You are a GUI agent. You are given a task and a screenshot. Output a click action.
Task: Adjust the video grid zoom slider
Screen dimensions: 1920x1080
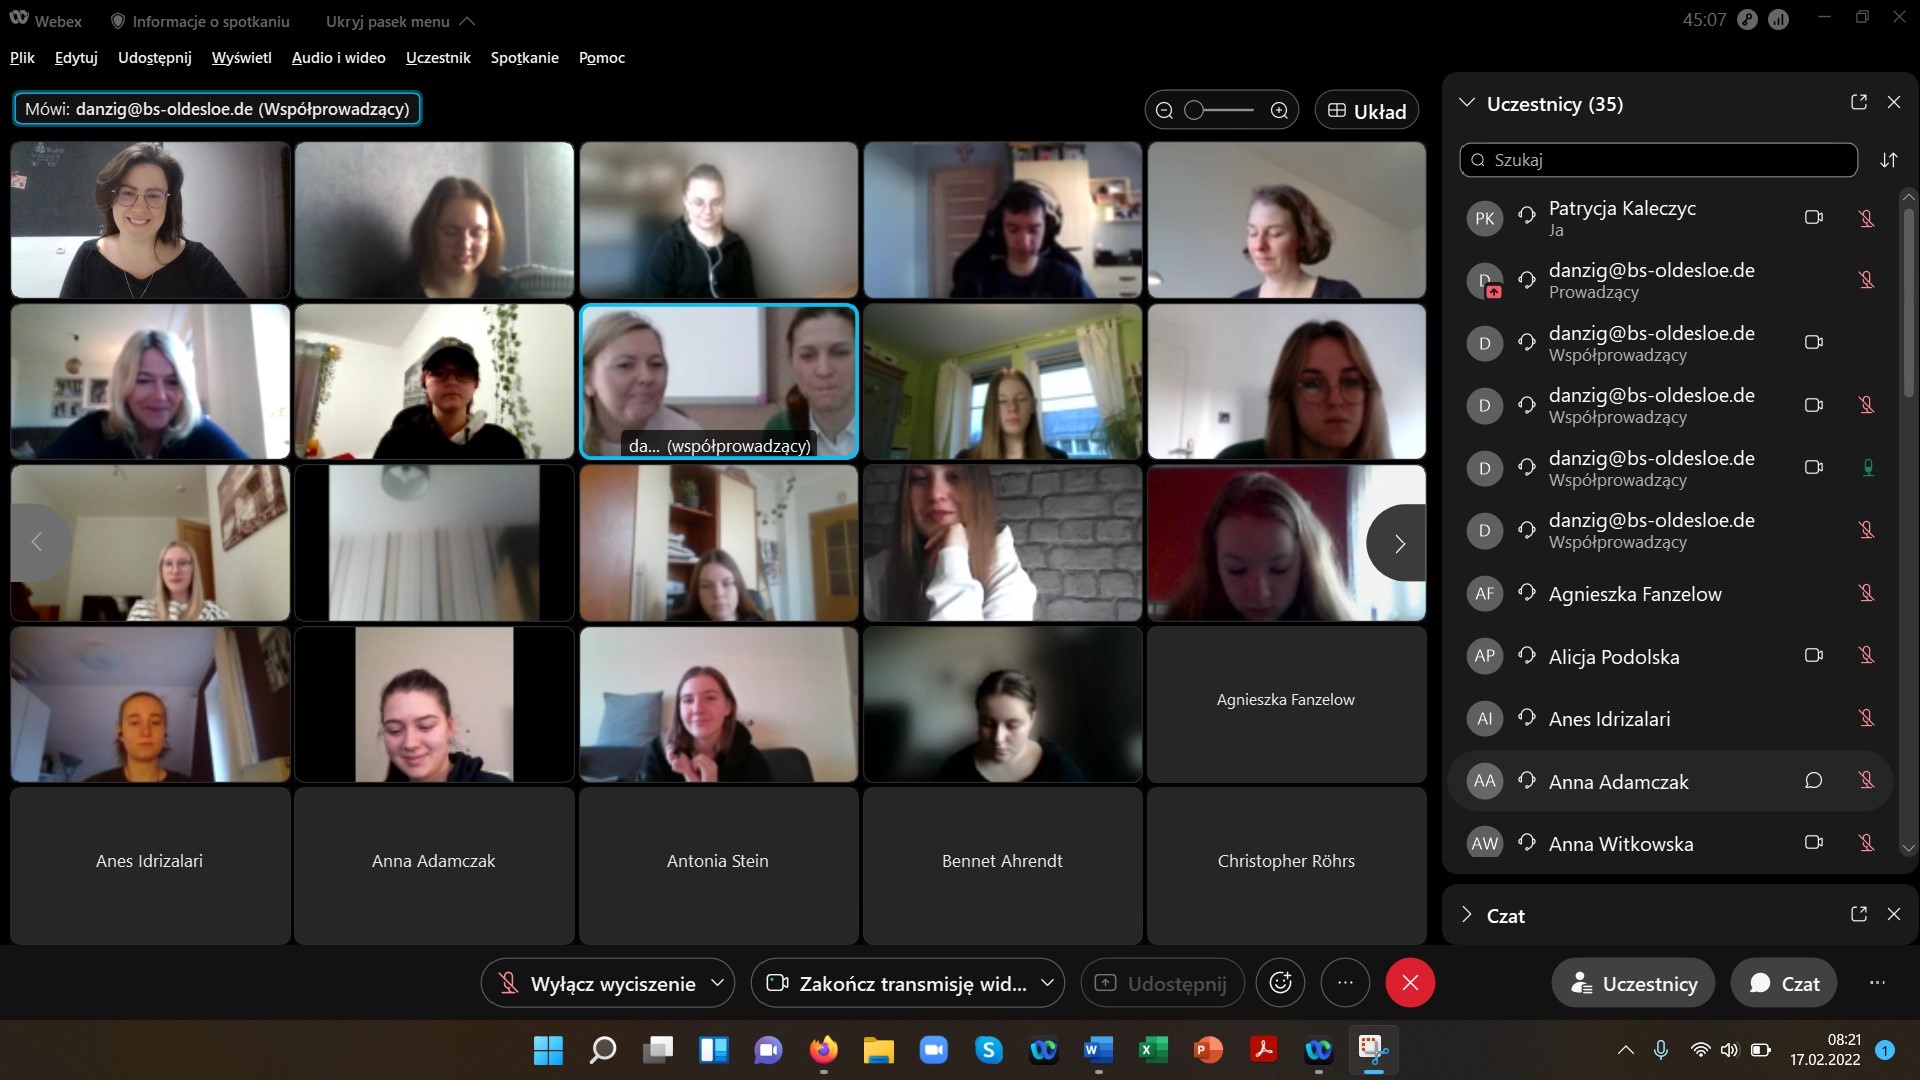[x=1219, y=110]
